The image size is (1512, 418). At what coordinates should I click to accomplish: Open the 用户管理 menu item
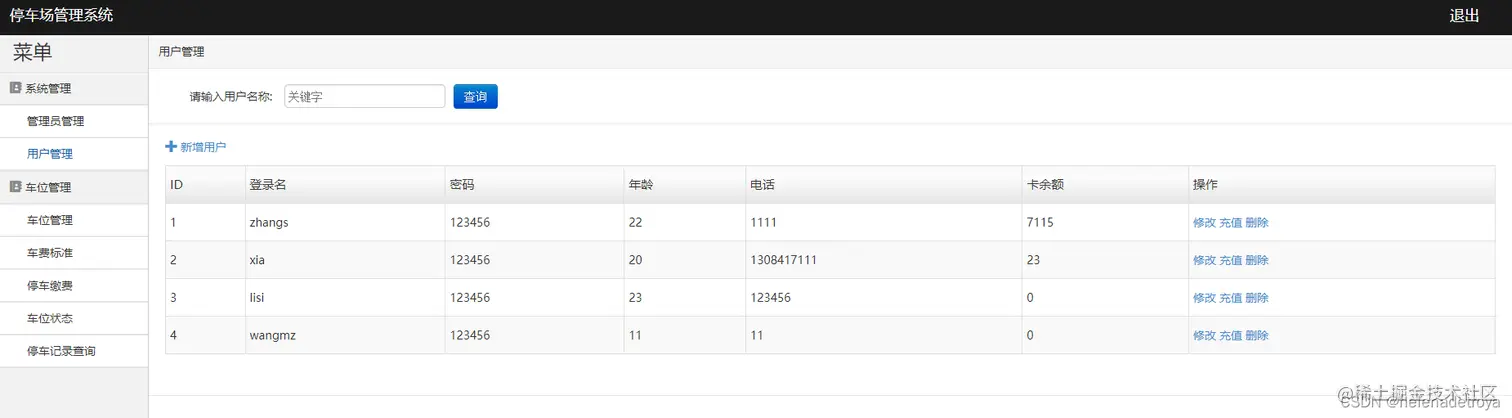click(74, 154)
